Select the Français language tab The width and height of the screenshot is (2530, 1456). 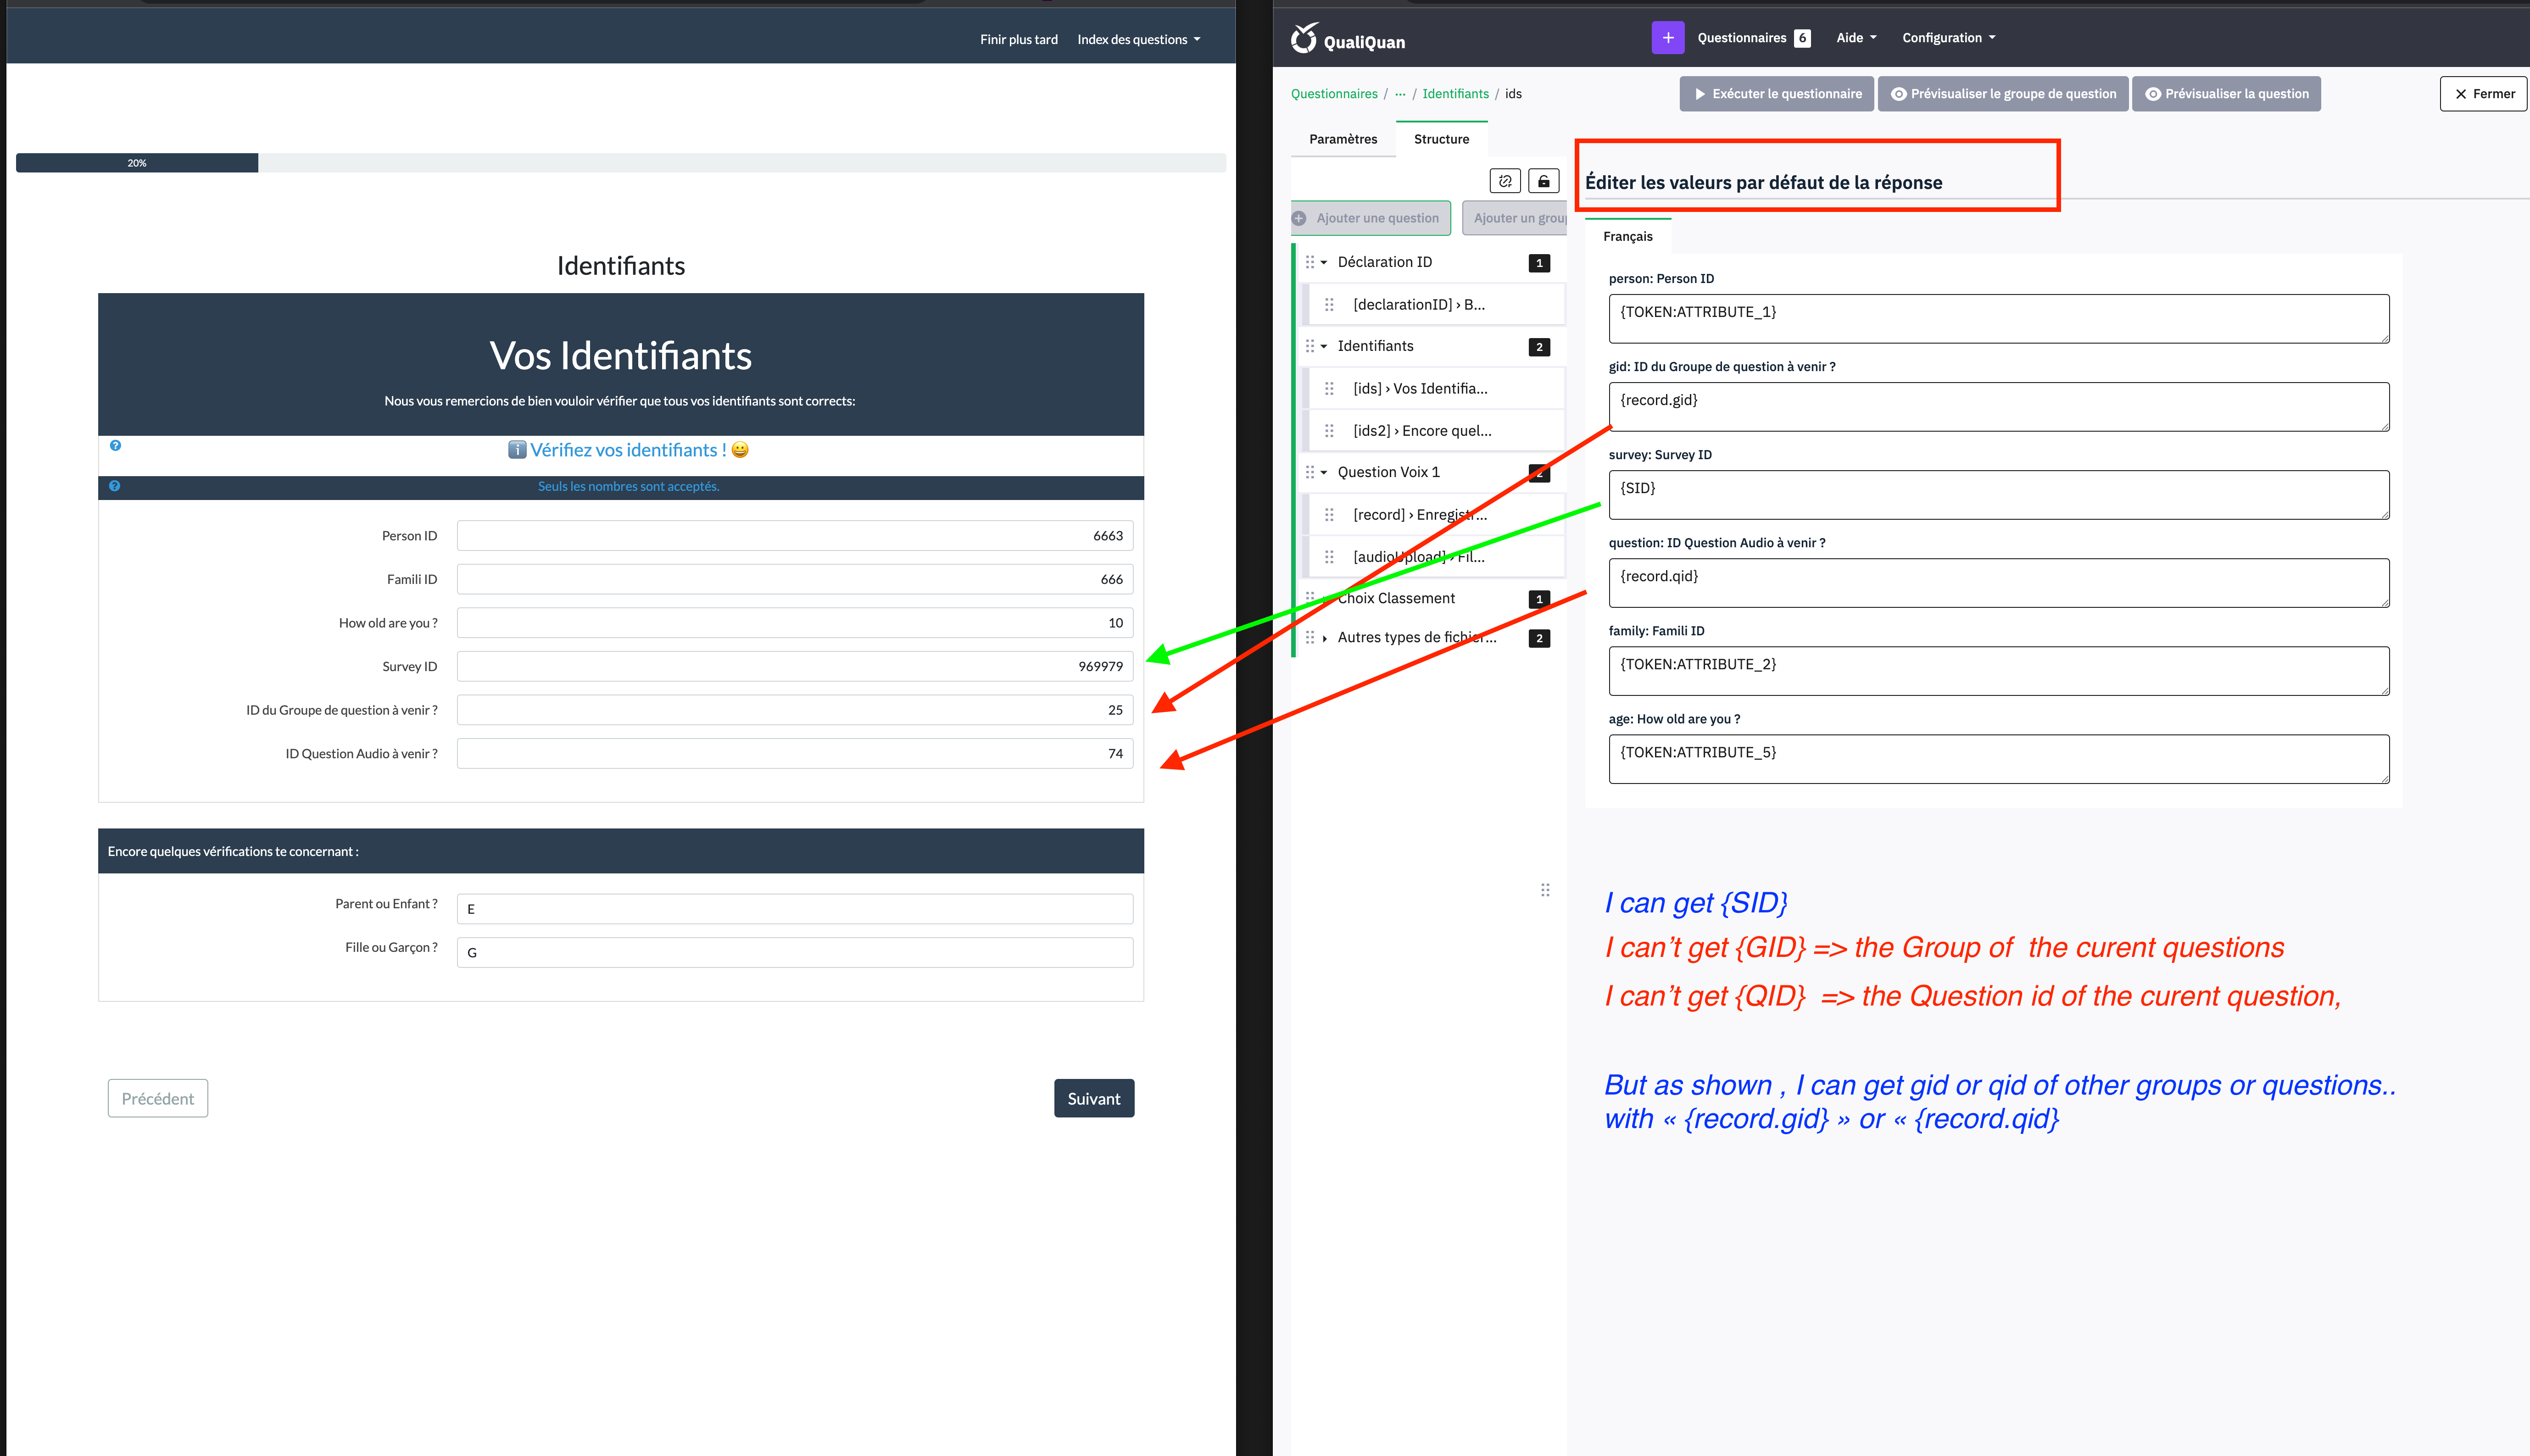tap(1627, 237)
